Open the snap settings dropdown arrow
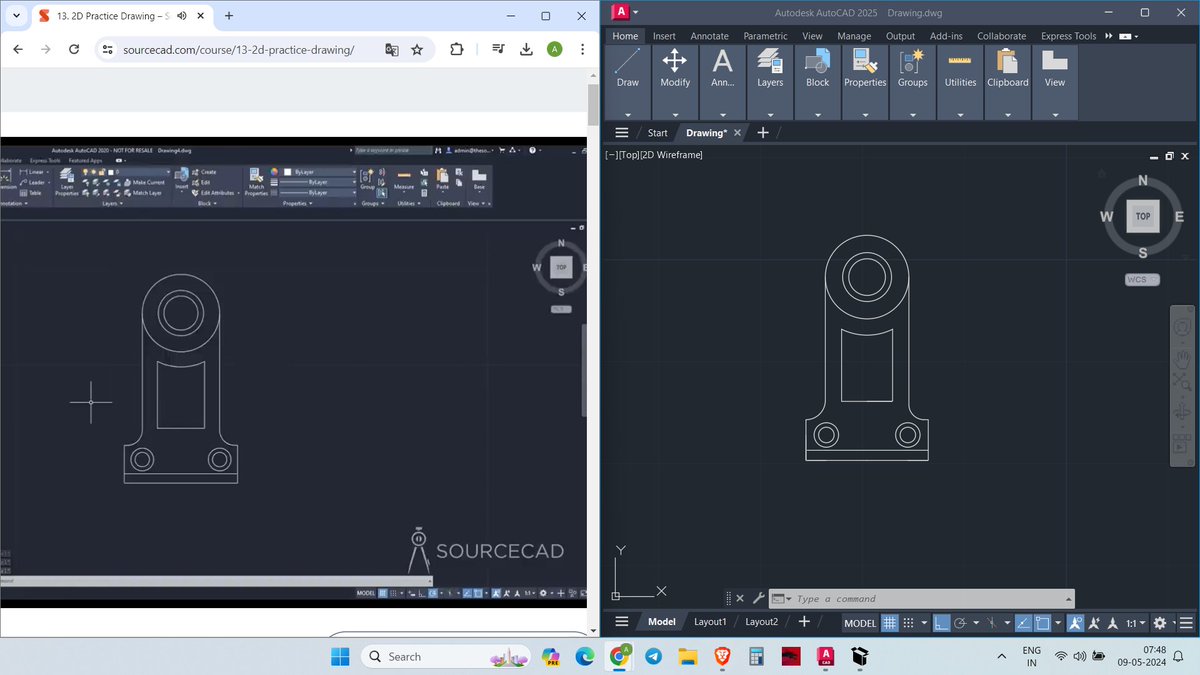The image size is (1200, 675). tap(925, 623)
